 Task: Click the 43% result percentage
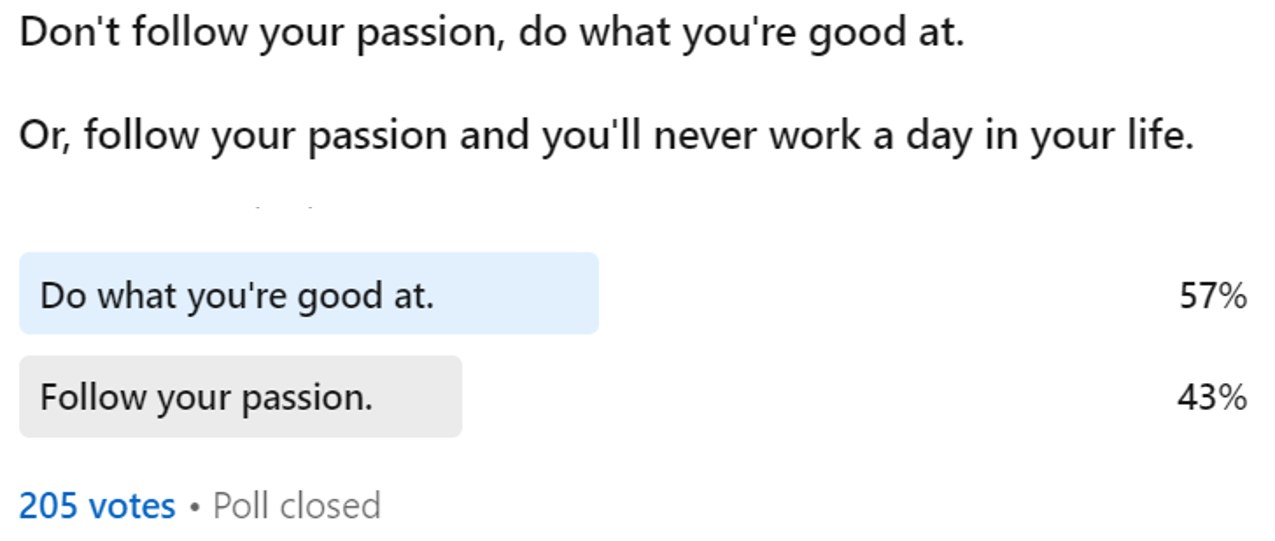(x=1212, y=398)
